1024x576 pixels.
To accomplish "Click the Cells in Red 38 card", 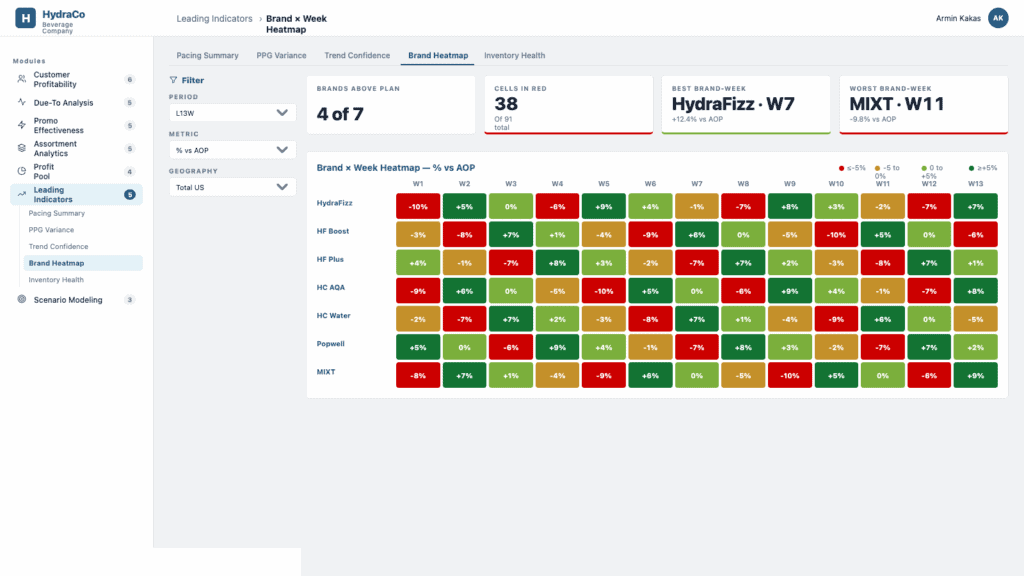I will pos(569,104).
